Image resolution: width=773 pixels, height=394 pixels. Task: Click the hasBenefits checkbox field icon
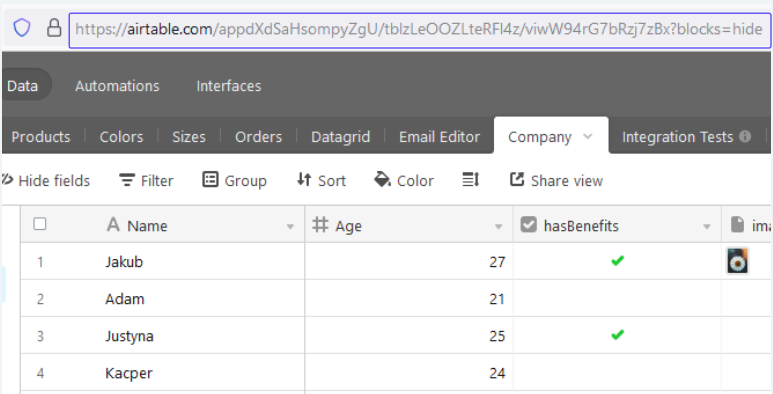(x=528, y=225)
